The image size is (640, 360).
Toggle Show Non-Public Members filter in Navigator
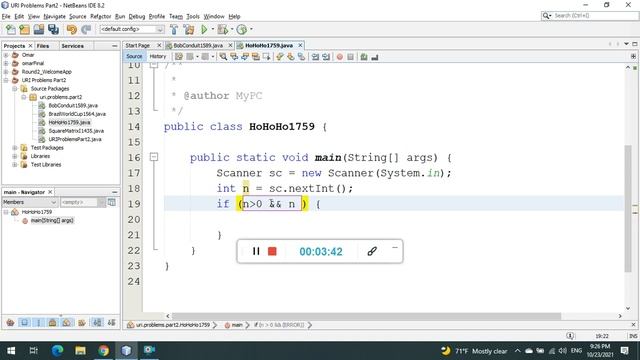coord(53,323)
